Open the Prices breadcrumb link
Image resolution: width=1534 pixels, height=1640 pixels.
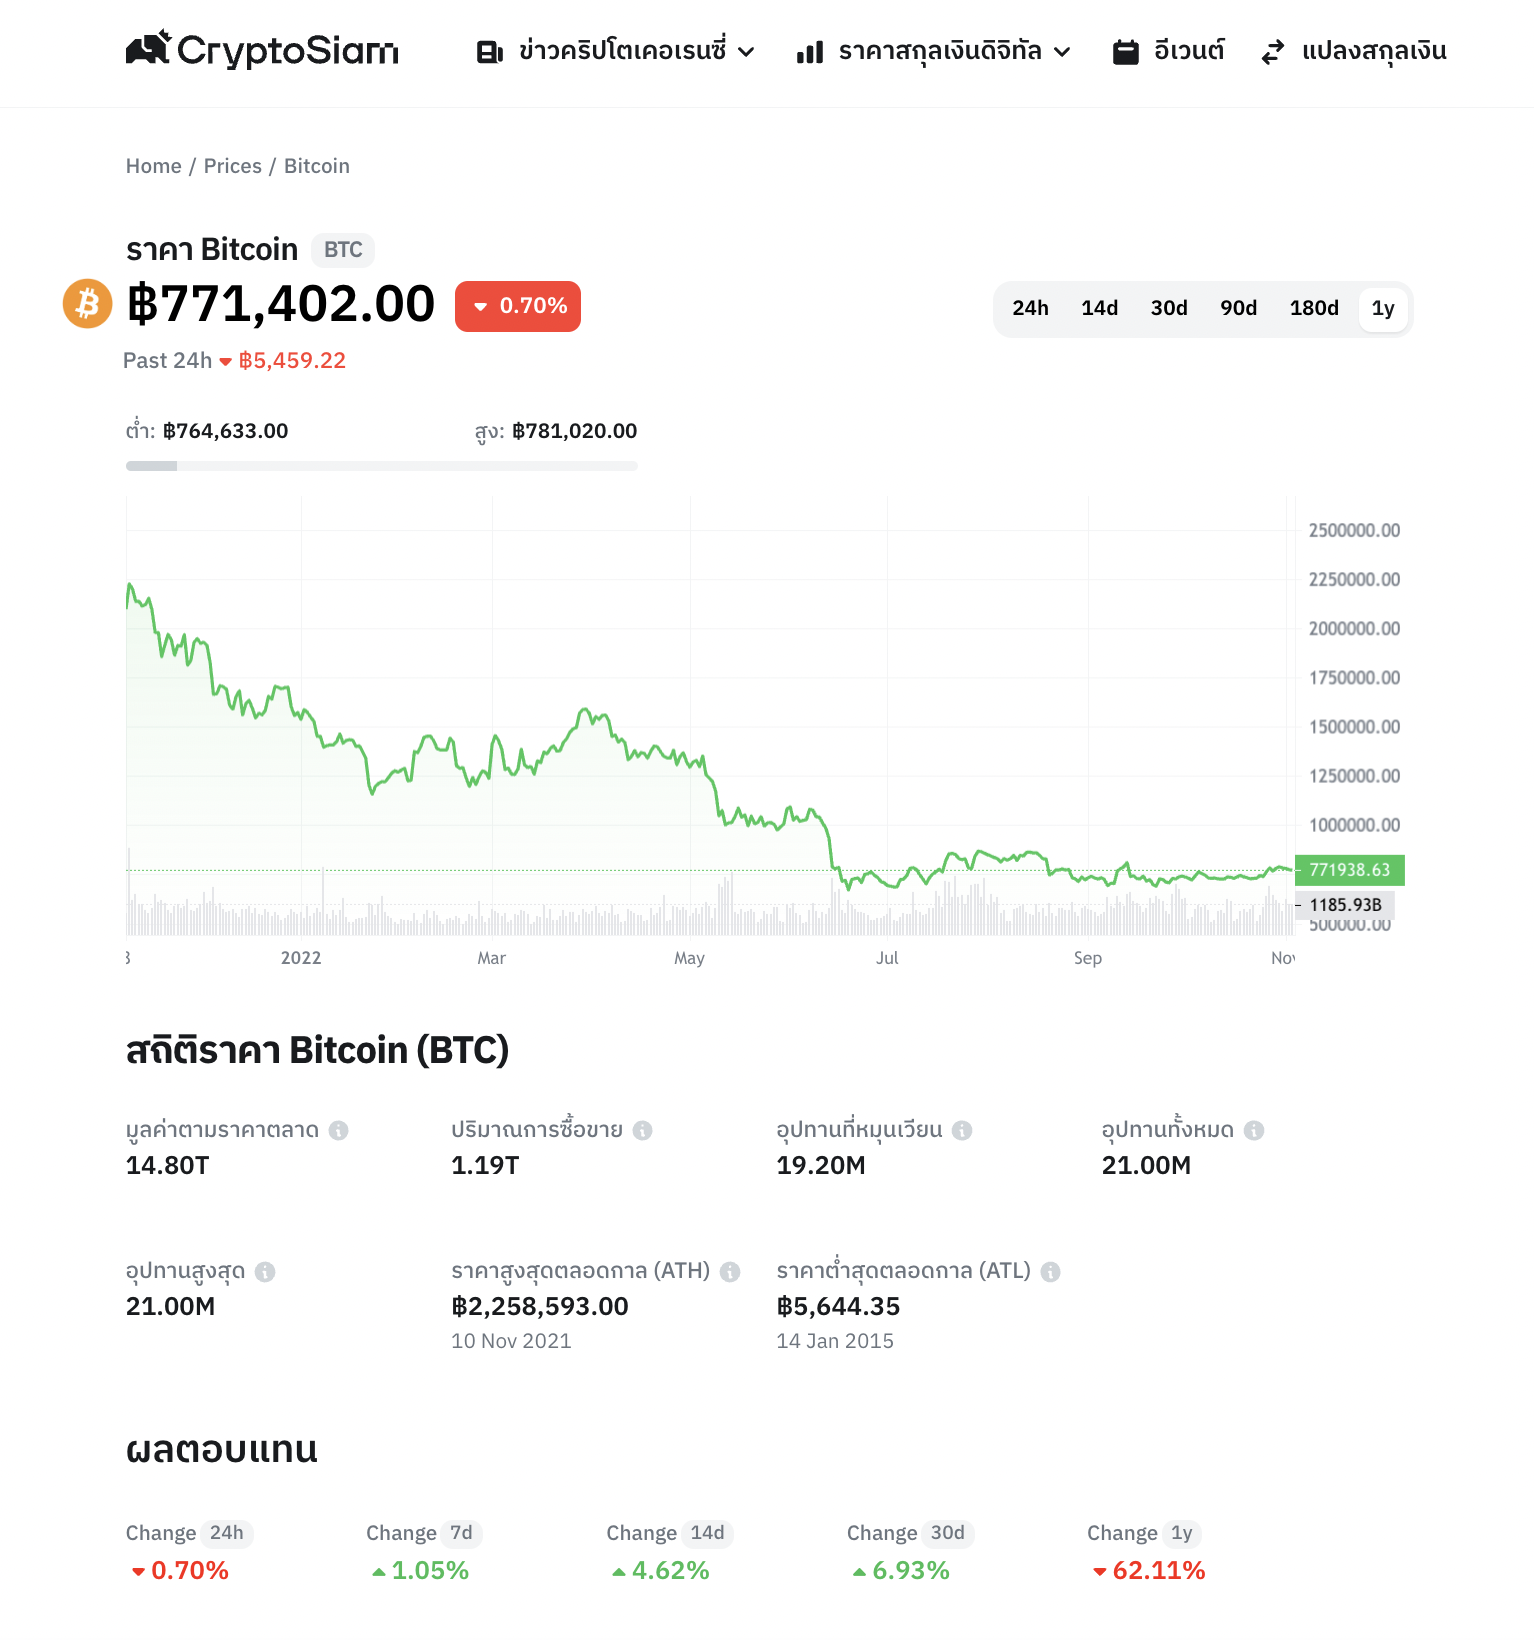(x=233, y=166)
